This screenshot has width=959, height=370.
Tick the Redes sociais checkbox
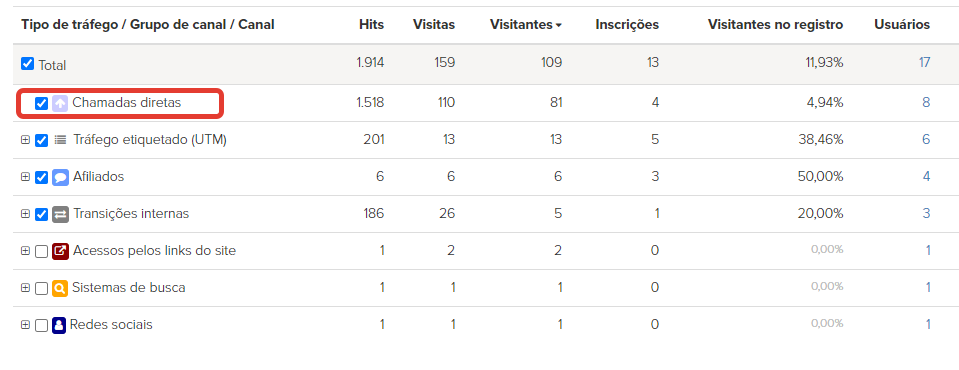[x=42, y=325]
